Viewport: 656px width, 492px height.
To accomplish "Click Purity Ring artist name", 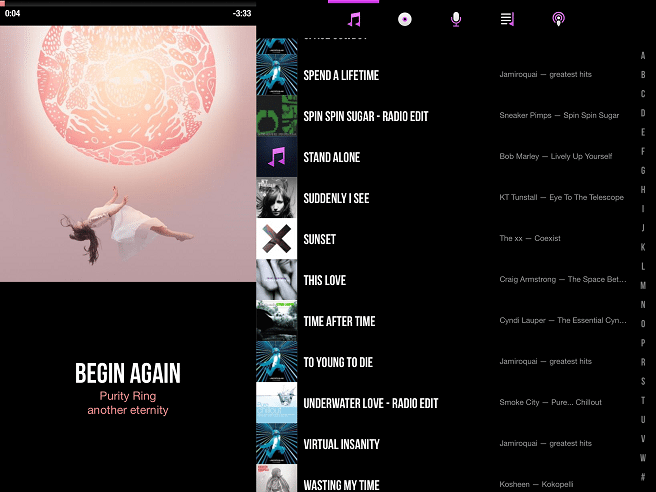I will [x=128, y=396].
